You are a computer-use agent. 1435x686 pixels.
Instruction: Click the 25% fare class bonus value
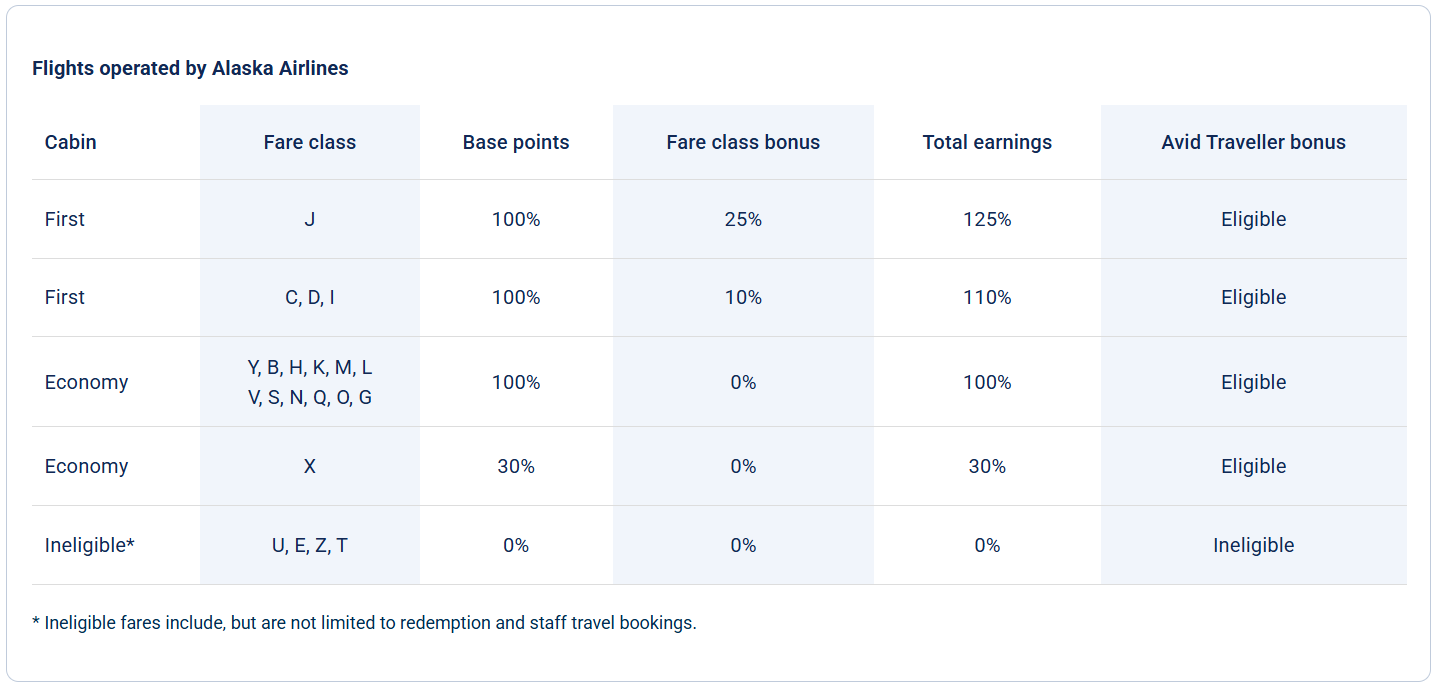(743, 219)
